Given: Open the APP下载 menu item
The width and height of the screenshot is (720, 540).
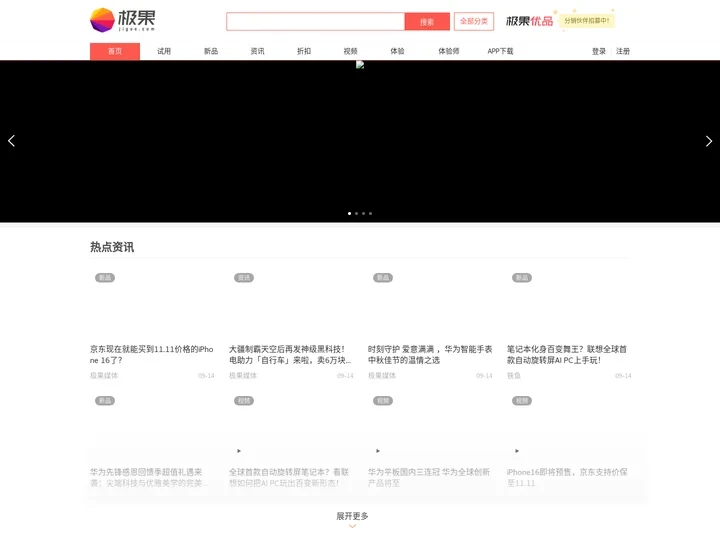Looking at the screenshot, I should pyautogui.click(x=500, y=51).
